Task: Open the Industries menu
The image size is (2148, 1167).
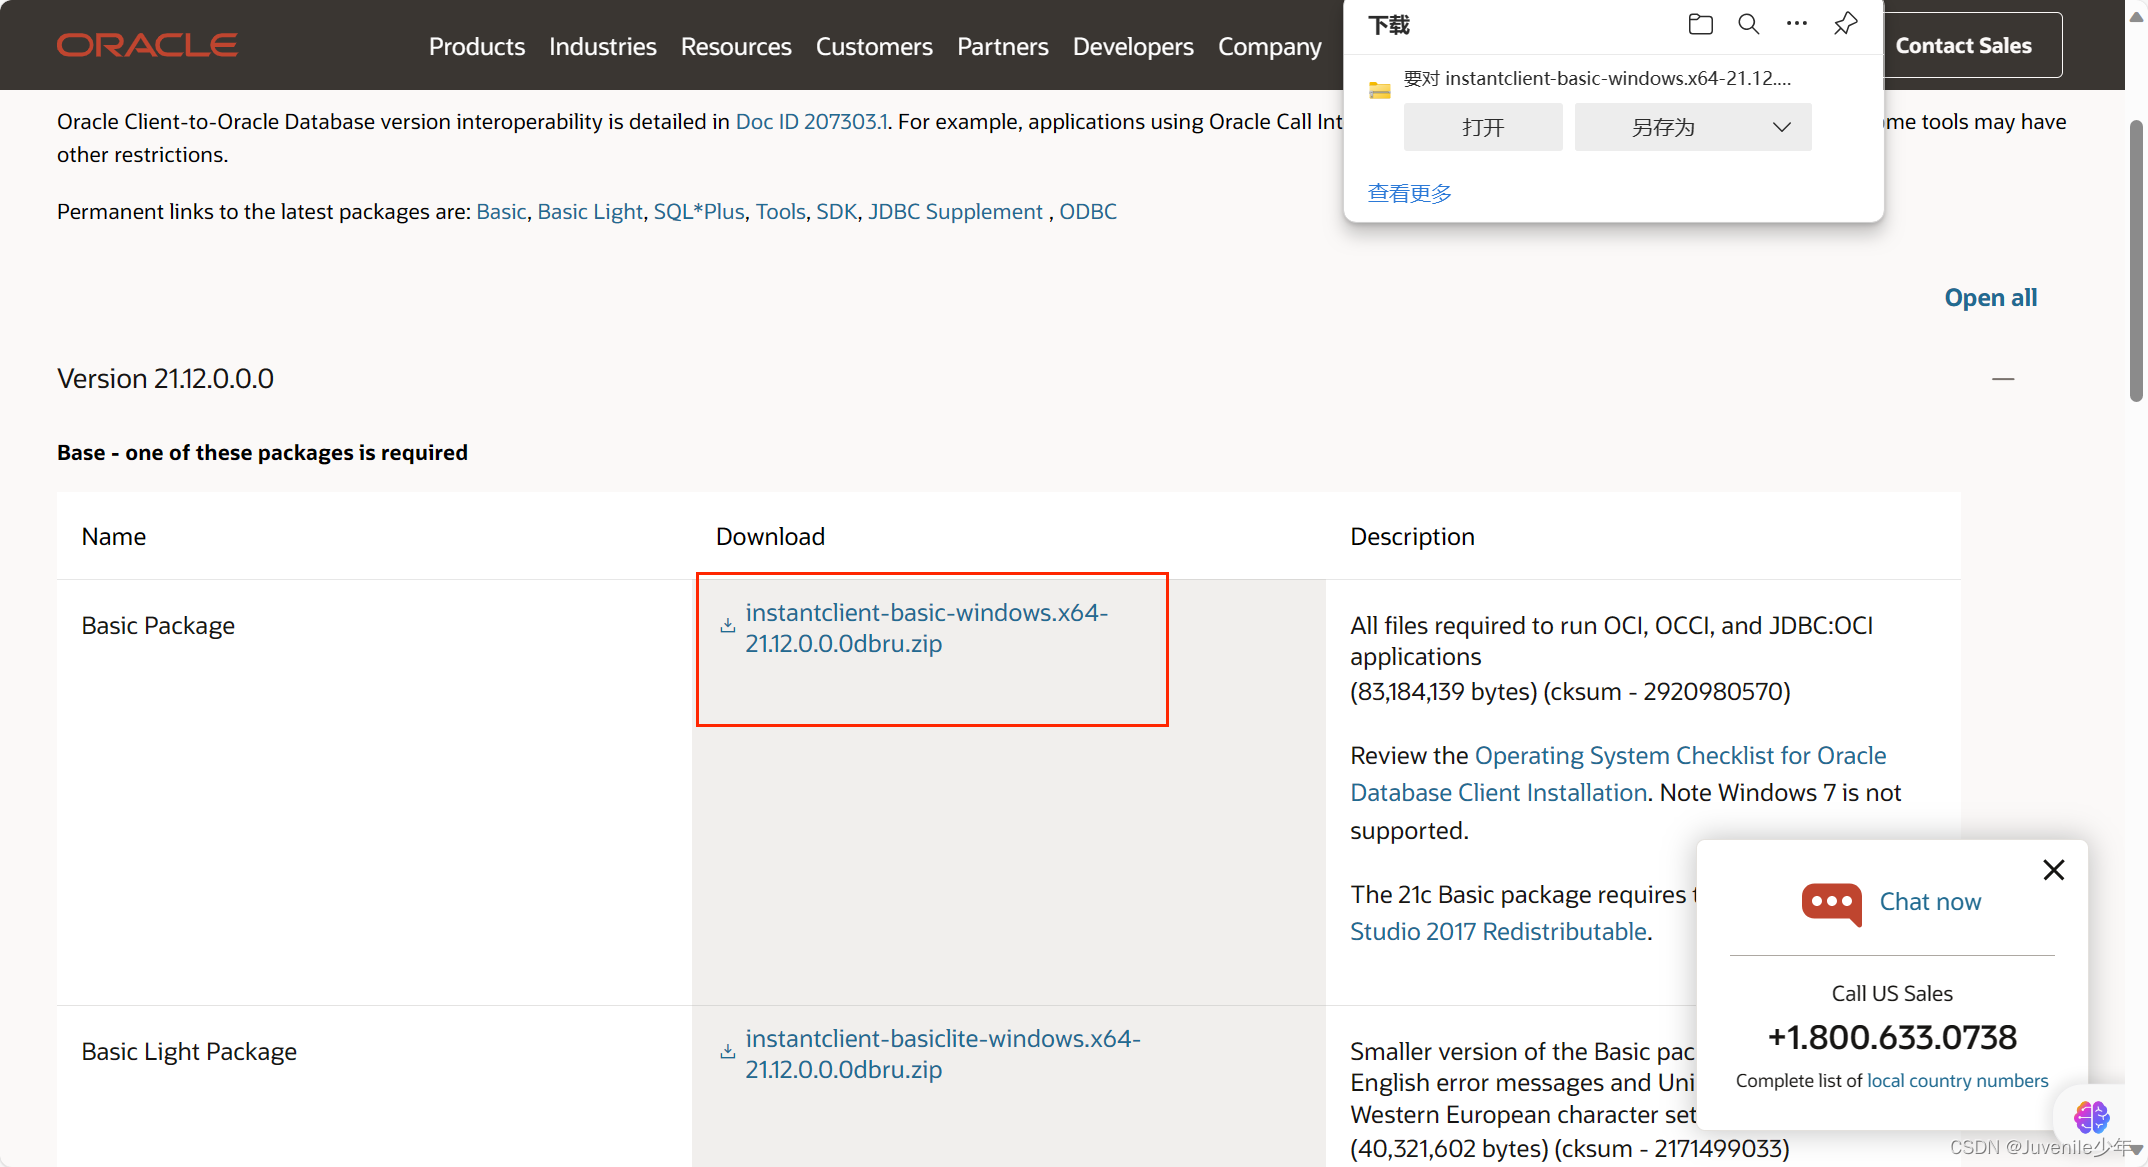Action: 603,46
